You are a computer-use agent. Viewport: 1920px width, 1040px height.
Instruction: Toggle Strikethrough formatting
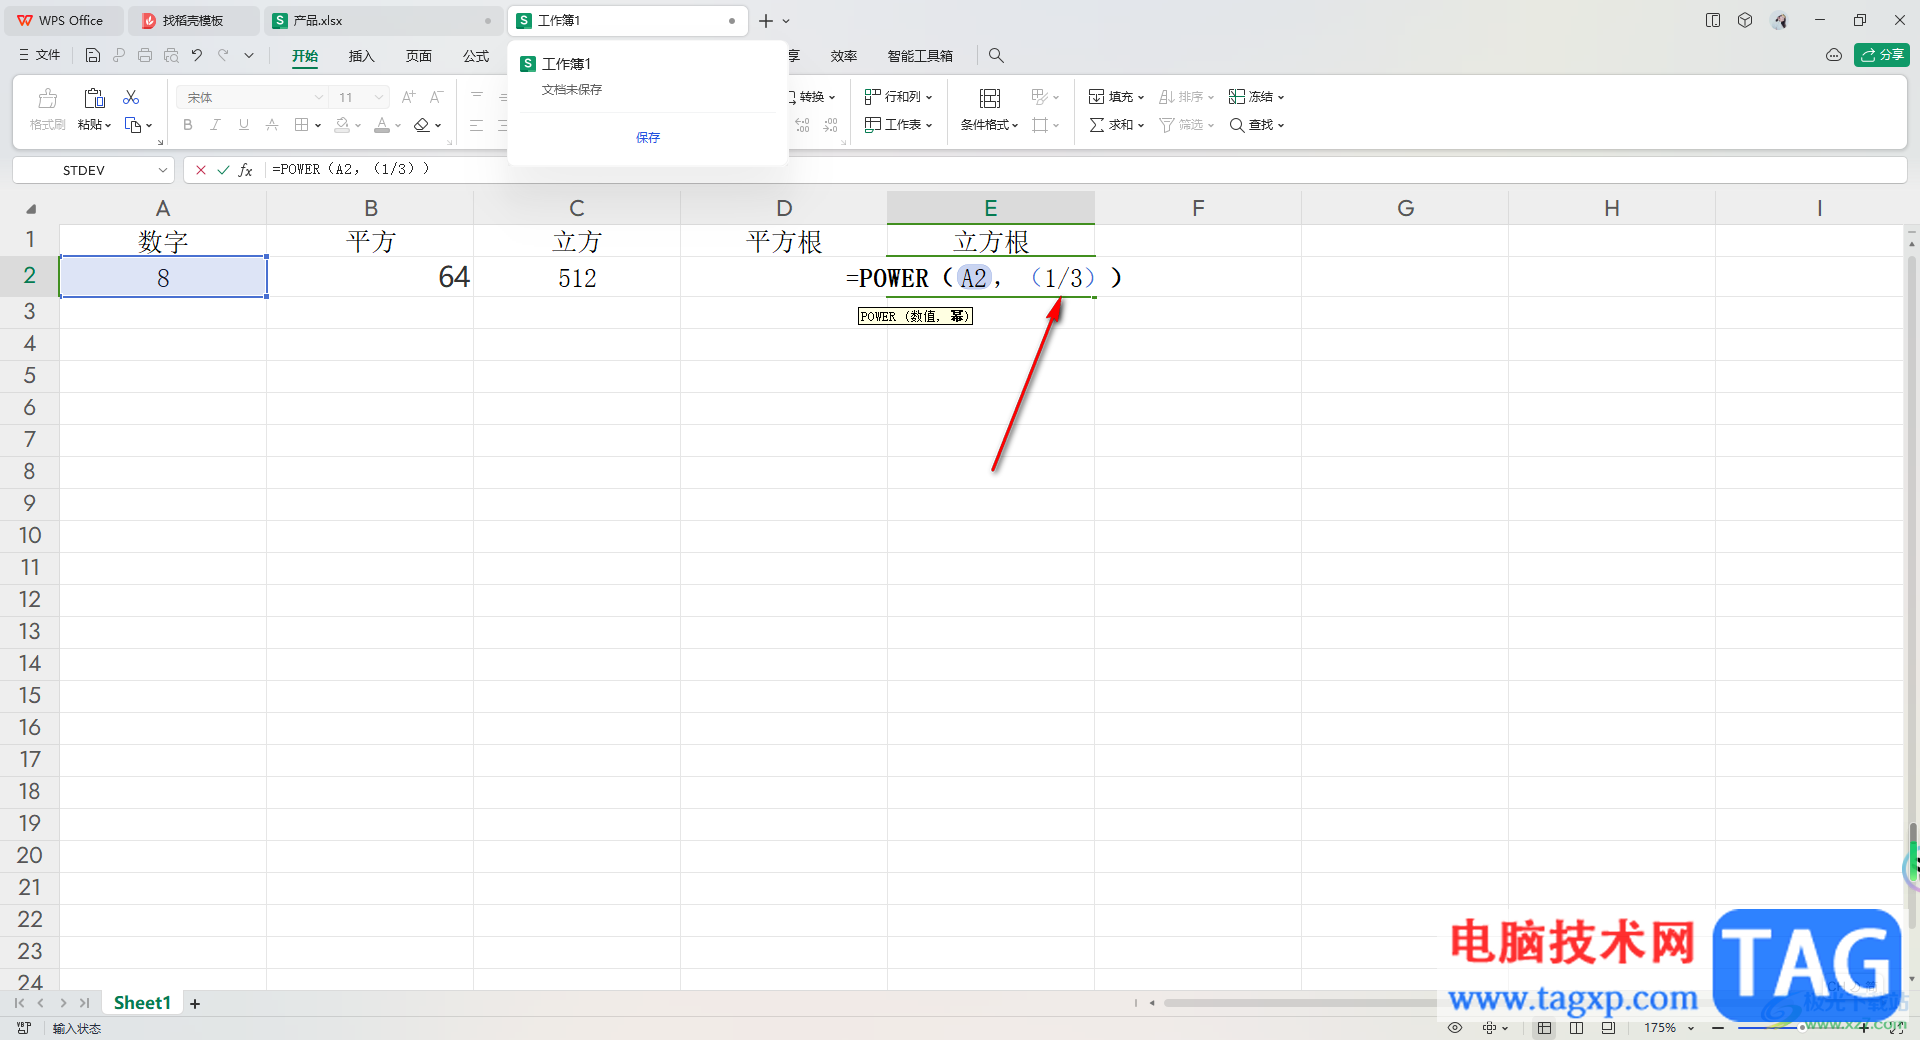click(272, 125)
